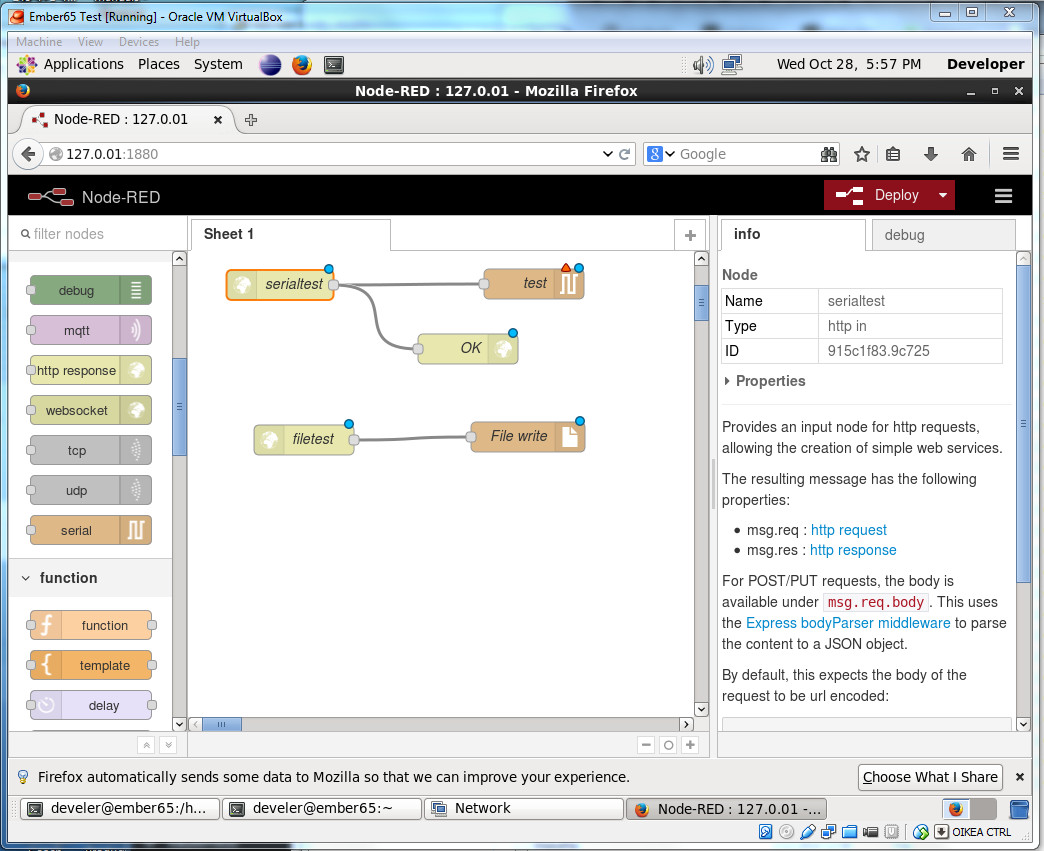Open the http request link
Screen dimensions: 1044x851
[x=848, y=530]
